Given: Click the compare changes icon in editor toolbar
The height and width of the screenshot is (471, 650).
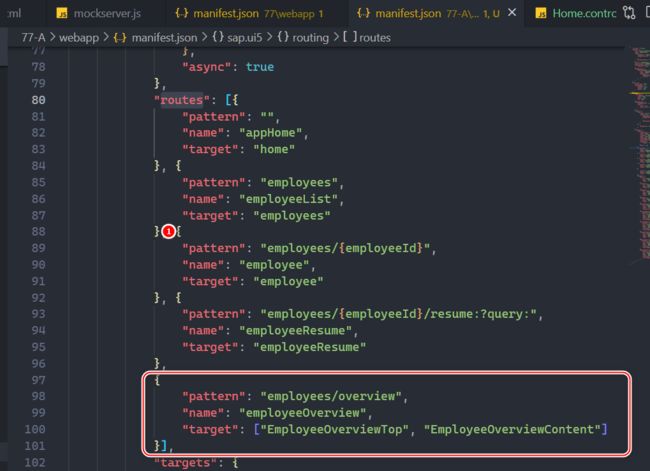Looking at the screenshot, I should pyautogui.click(x=628, y=14).
